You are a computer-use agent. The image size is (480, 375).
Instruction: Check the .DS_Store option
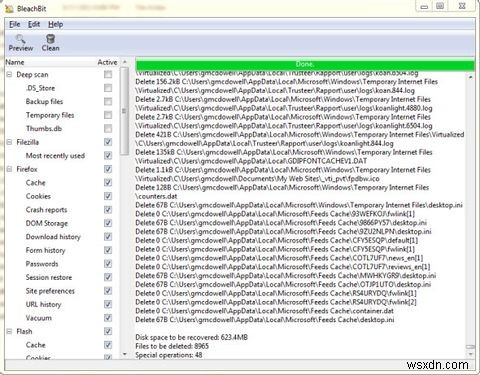[x=108, y=88]
